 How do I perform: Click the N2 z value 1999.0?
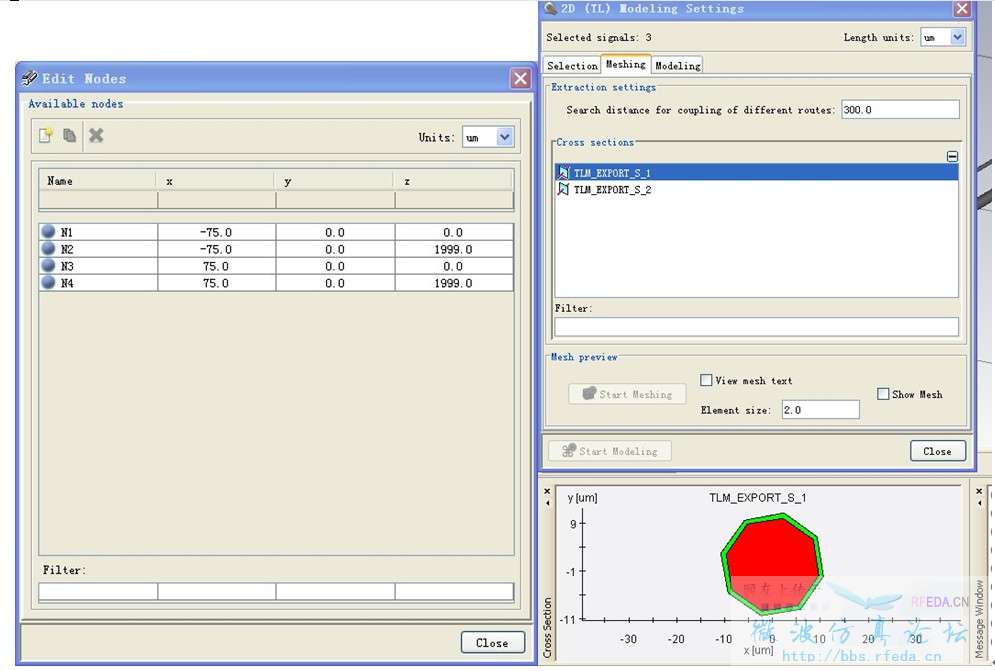454,249
